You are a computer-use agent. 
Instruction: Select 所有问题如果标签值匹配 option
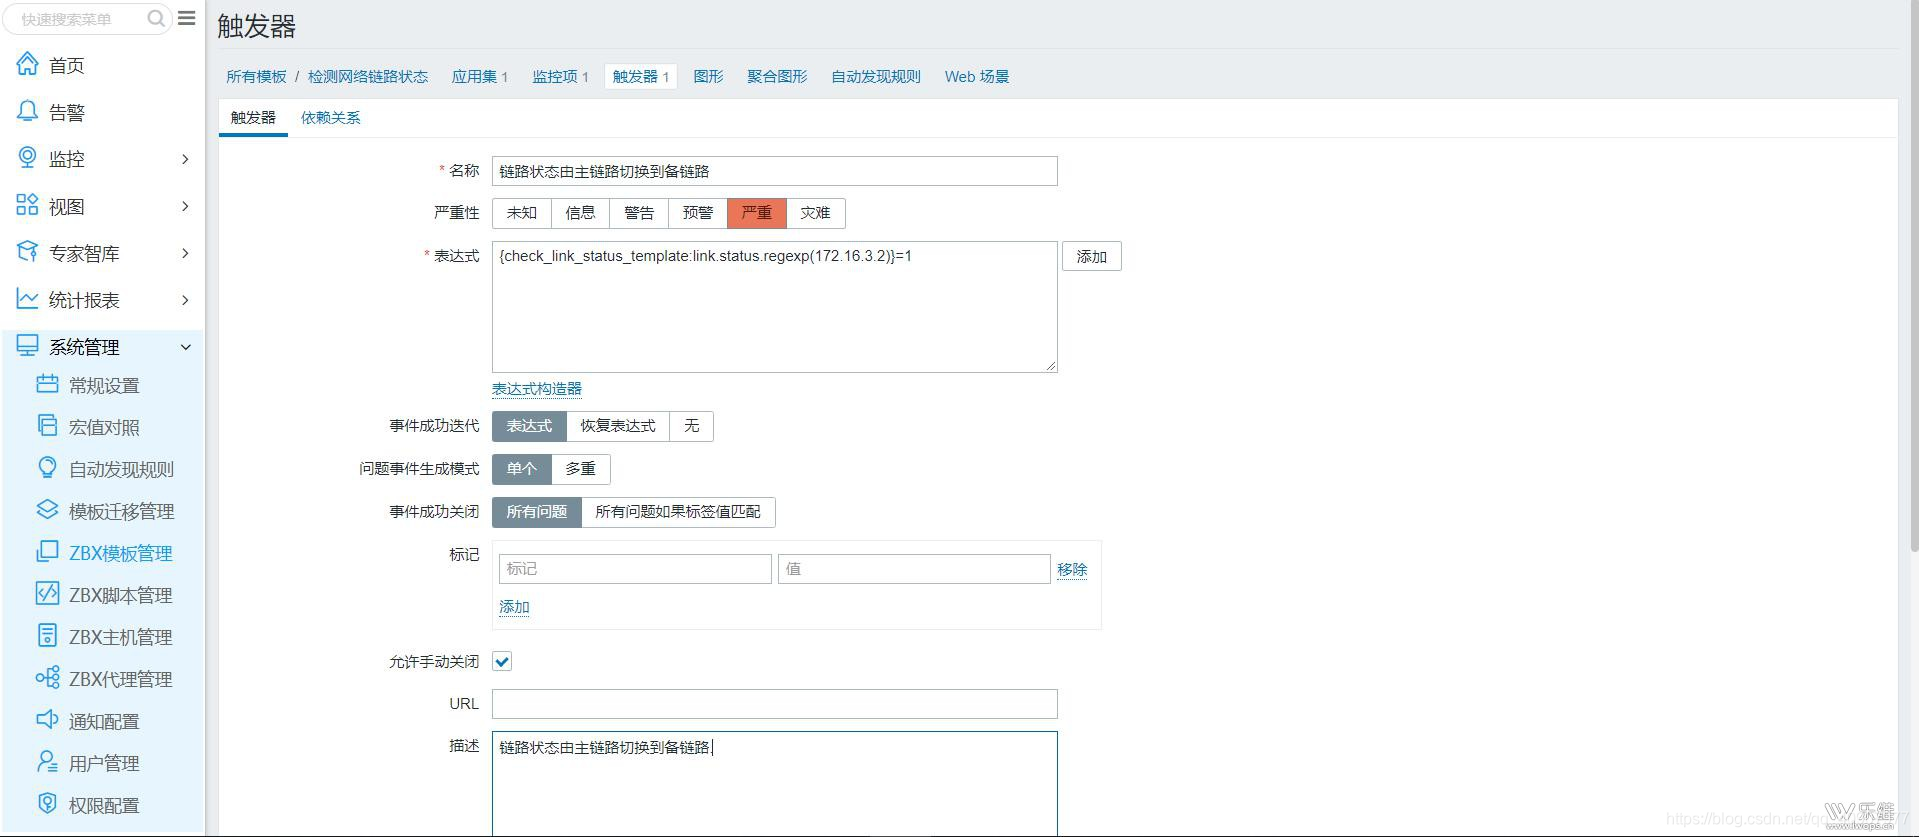click(x=678, y=512)
